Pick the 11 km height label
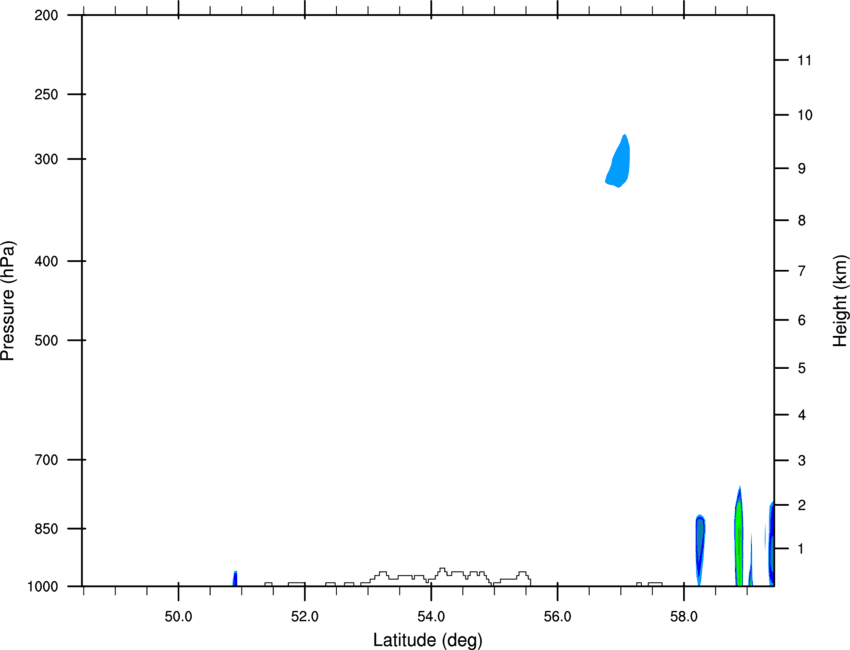 pyautogui.click(x=804, y=60)
